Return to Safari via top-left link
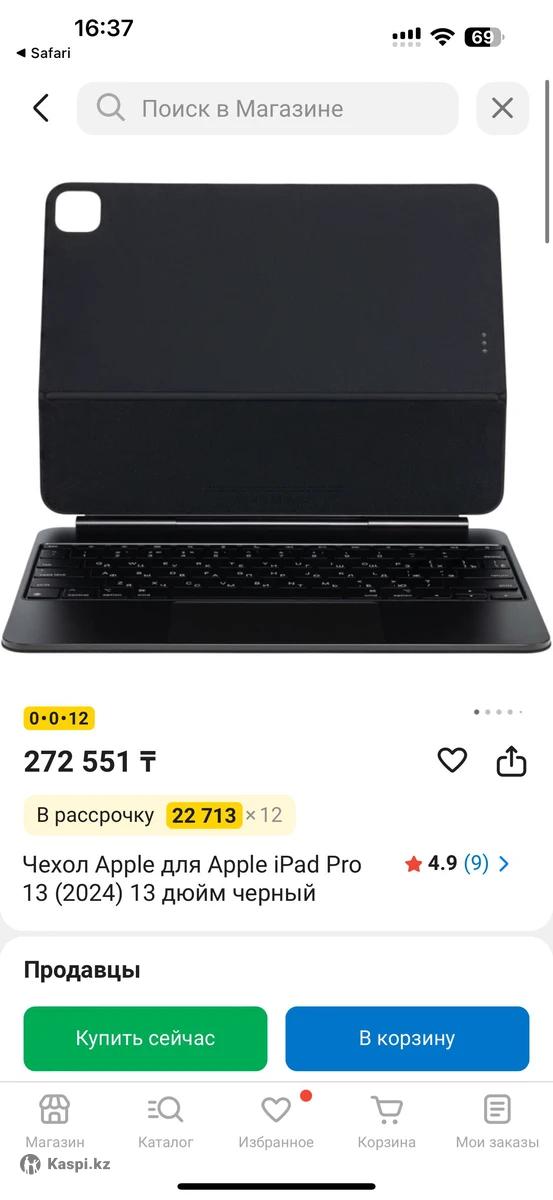Image resolution: width=553 pixels, height=1200 pixels. click(x=43, y=53)
